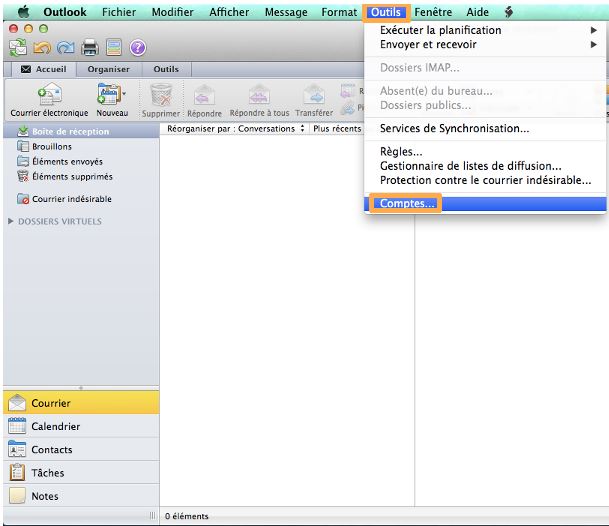Click the green zoom window button
The height and width of the screenshot is (526, 609).
(x=44, y=29)
